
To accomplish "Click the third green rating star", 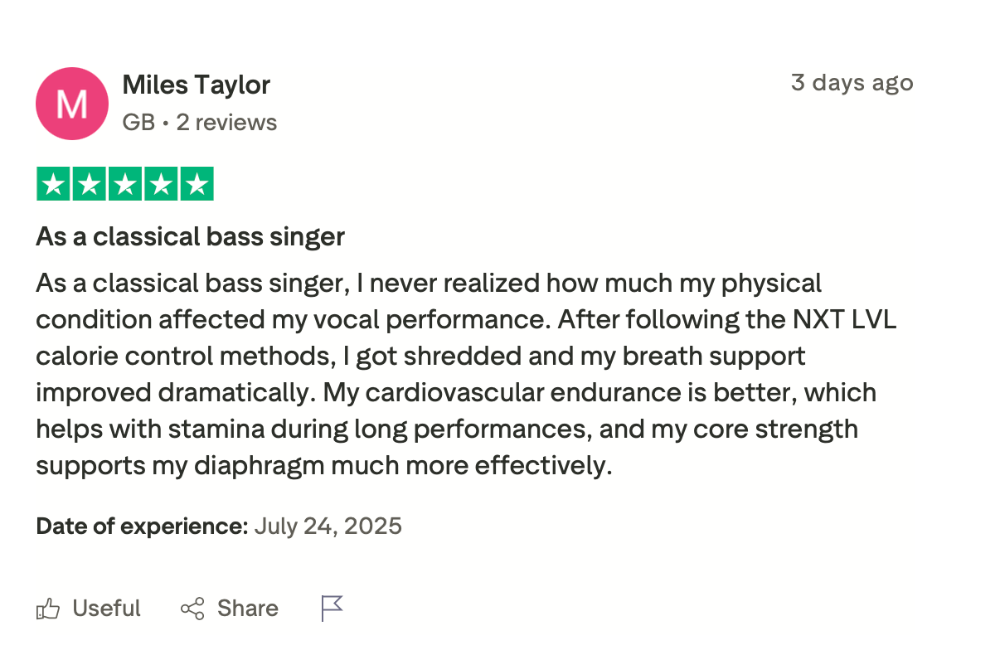I will coord(125,184).
